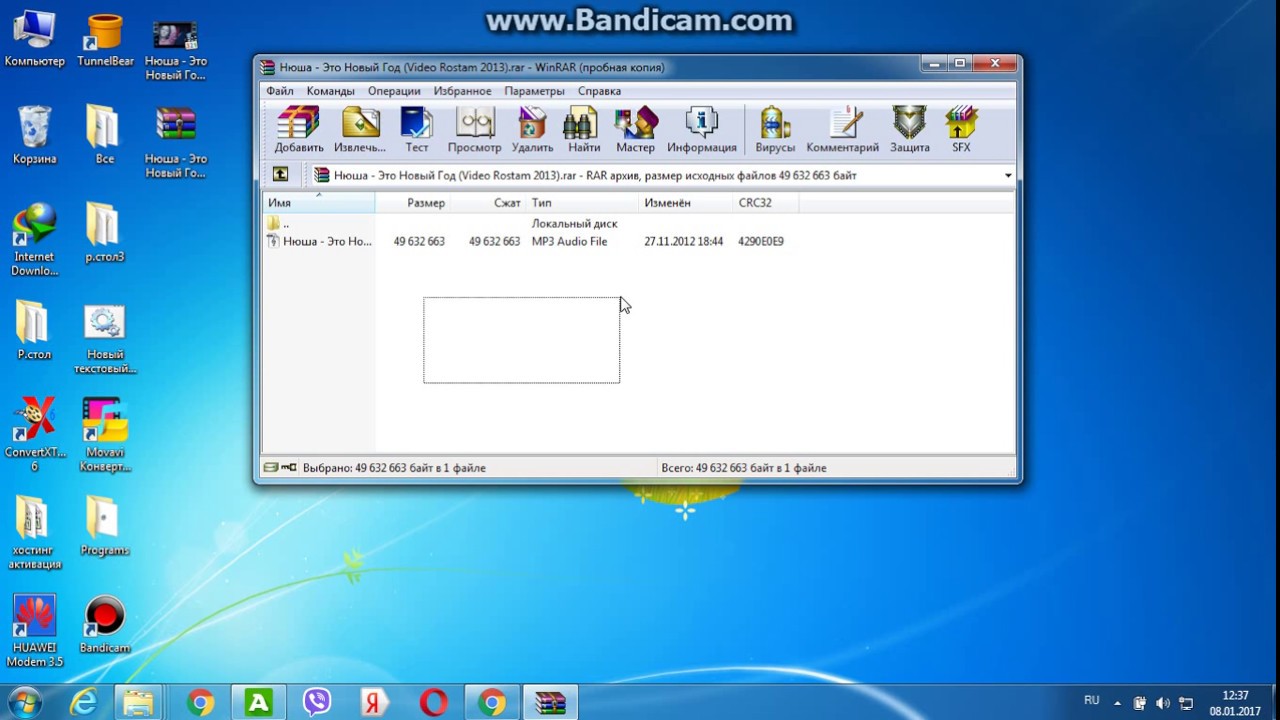1280x720 pixels.
Task: Open the Параметры menu
Action: 534,91
